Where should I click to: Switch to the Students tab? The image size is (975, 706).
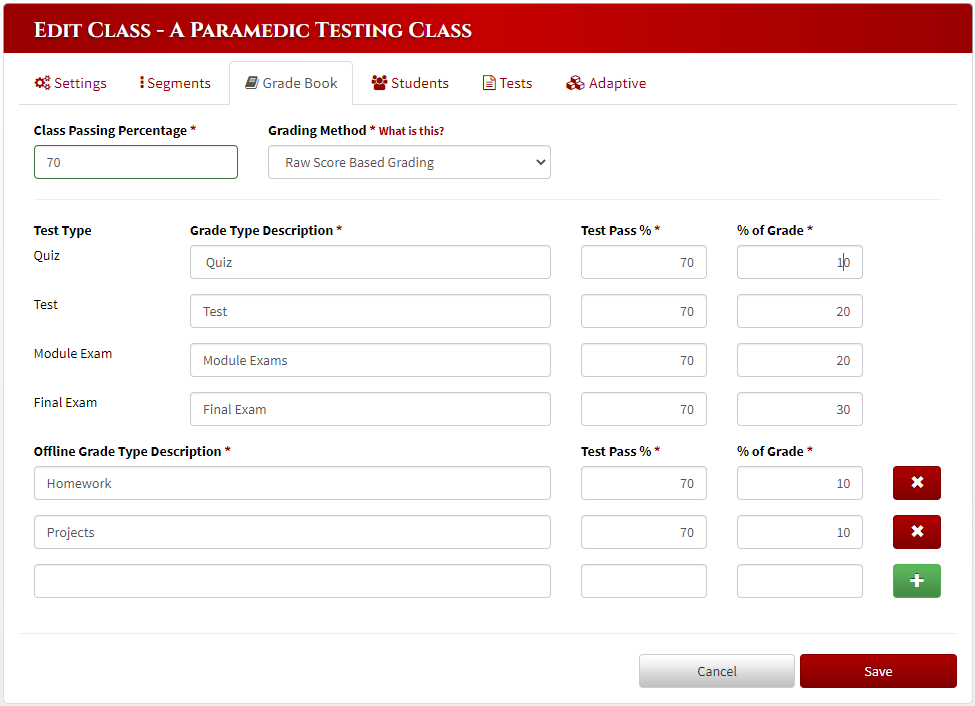coord(410,83)
